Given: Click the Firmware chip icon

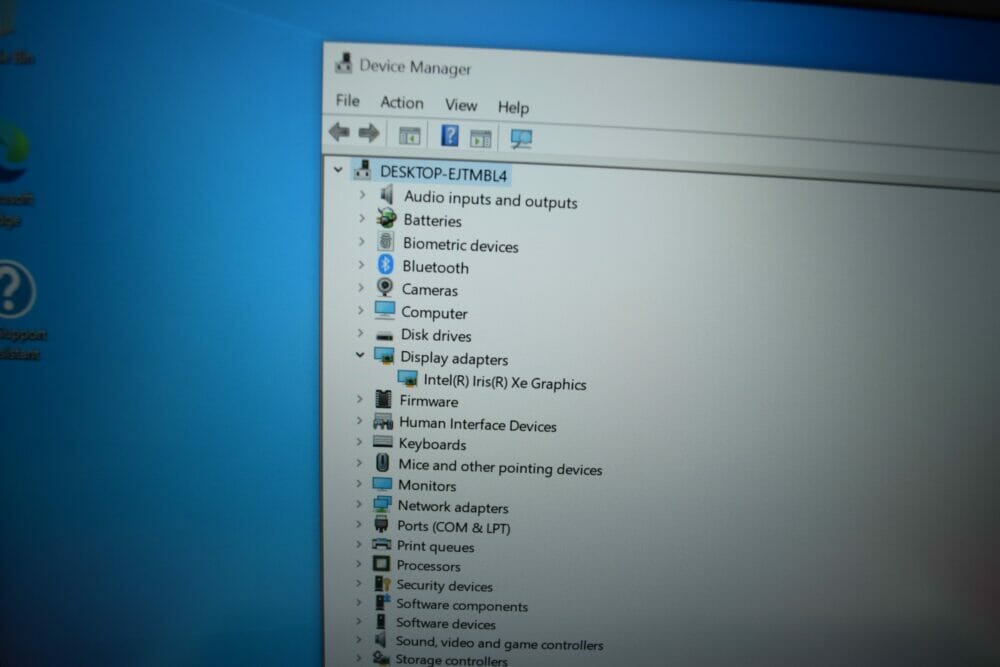Looking at the screenshot, I should [383, 399].
